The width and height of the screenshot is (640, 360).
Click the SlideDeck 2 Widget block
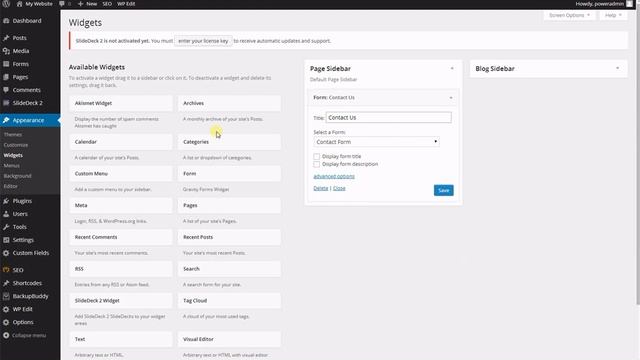coord(121,300)
